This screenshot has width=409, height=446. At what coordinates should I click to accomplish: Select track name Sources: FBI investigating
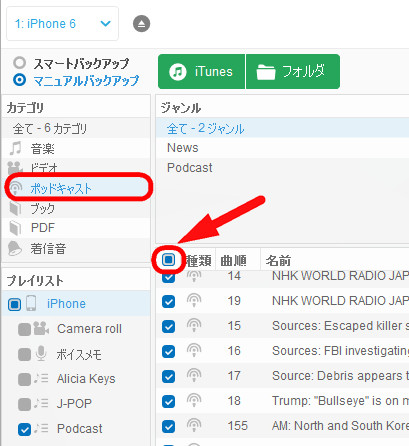coord(340,351)
